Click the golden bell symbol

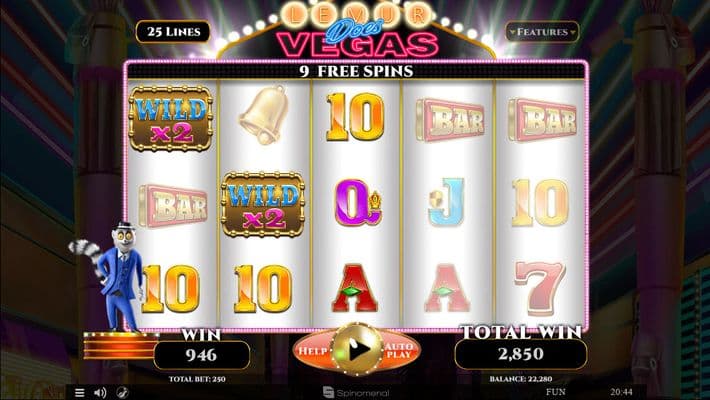coord(264,116)
